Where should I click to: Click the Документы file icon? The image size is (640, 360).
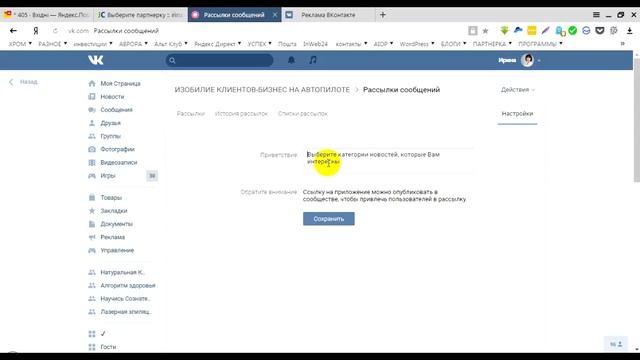(92, 224)
